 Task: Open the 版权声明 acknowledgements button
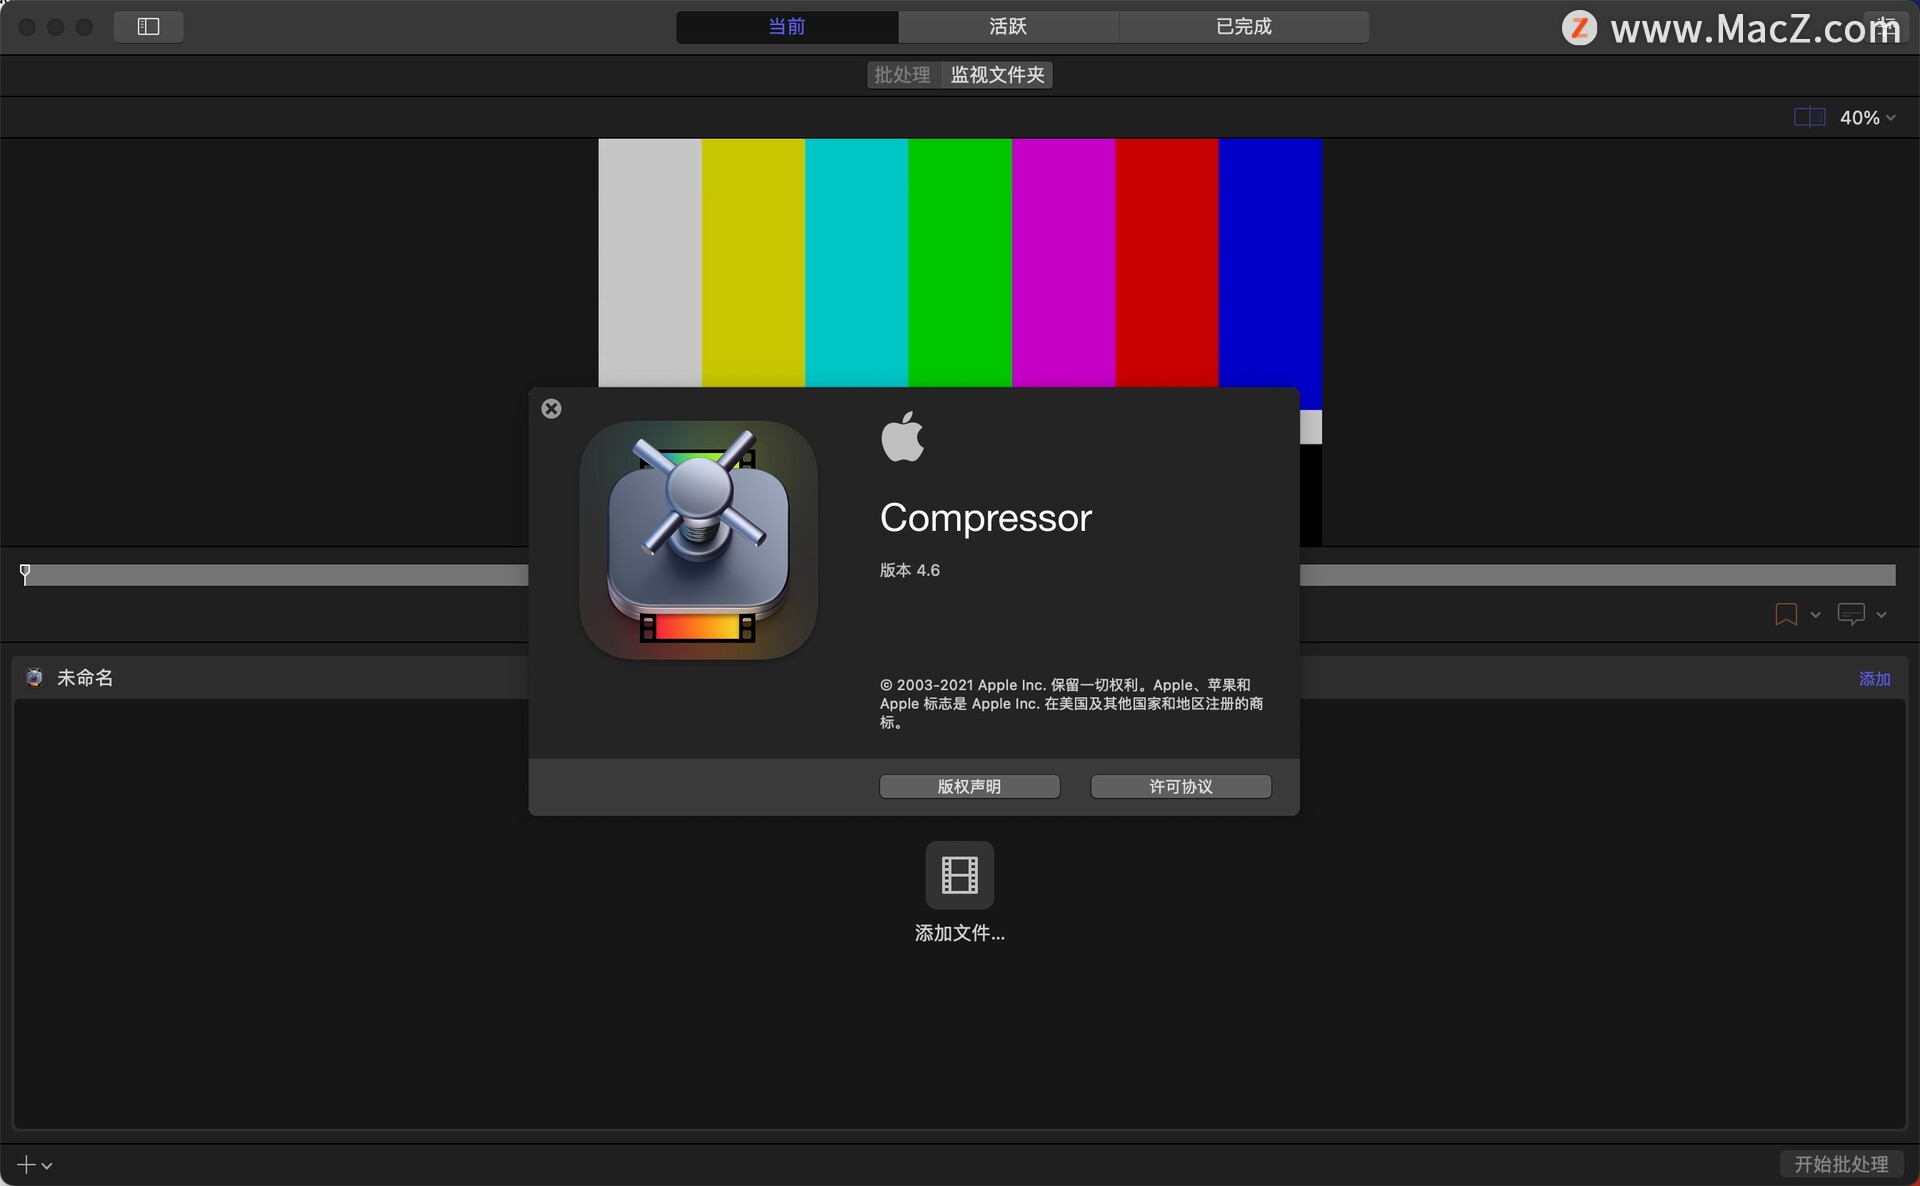click(969, 787)
